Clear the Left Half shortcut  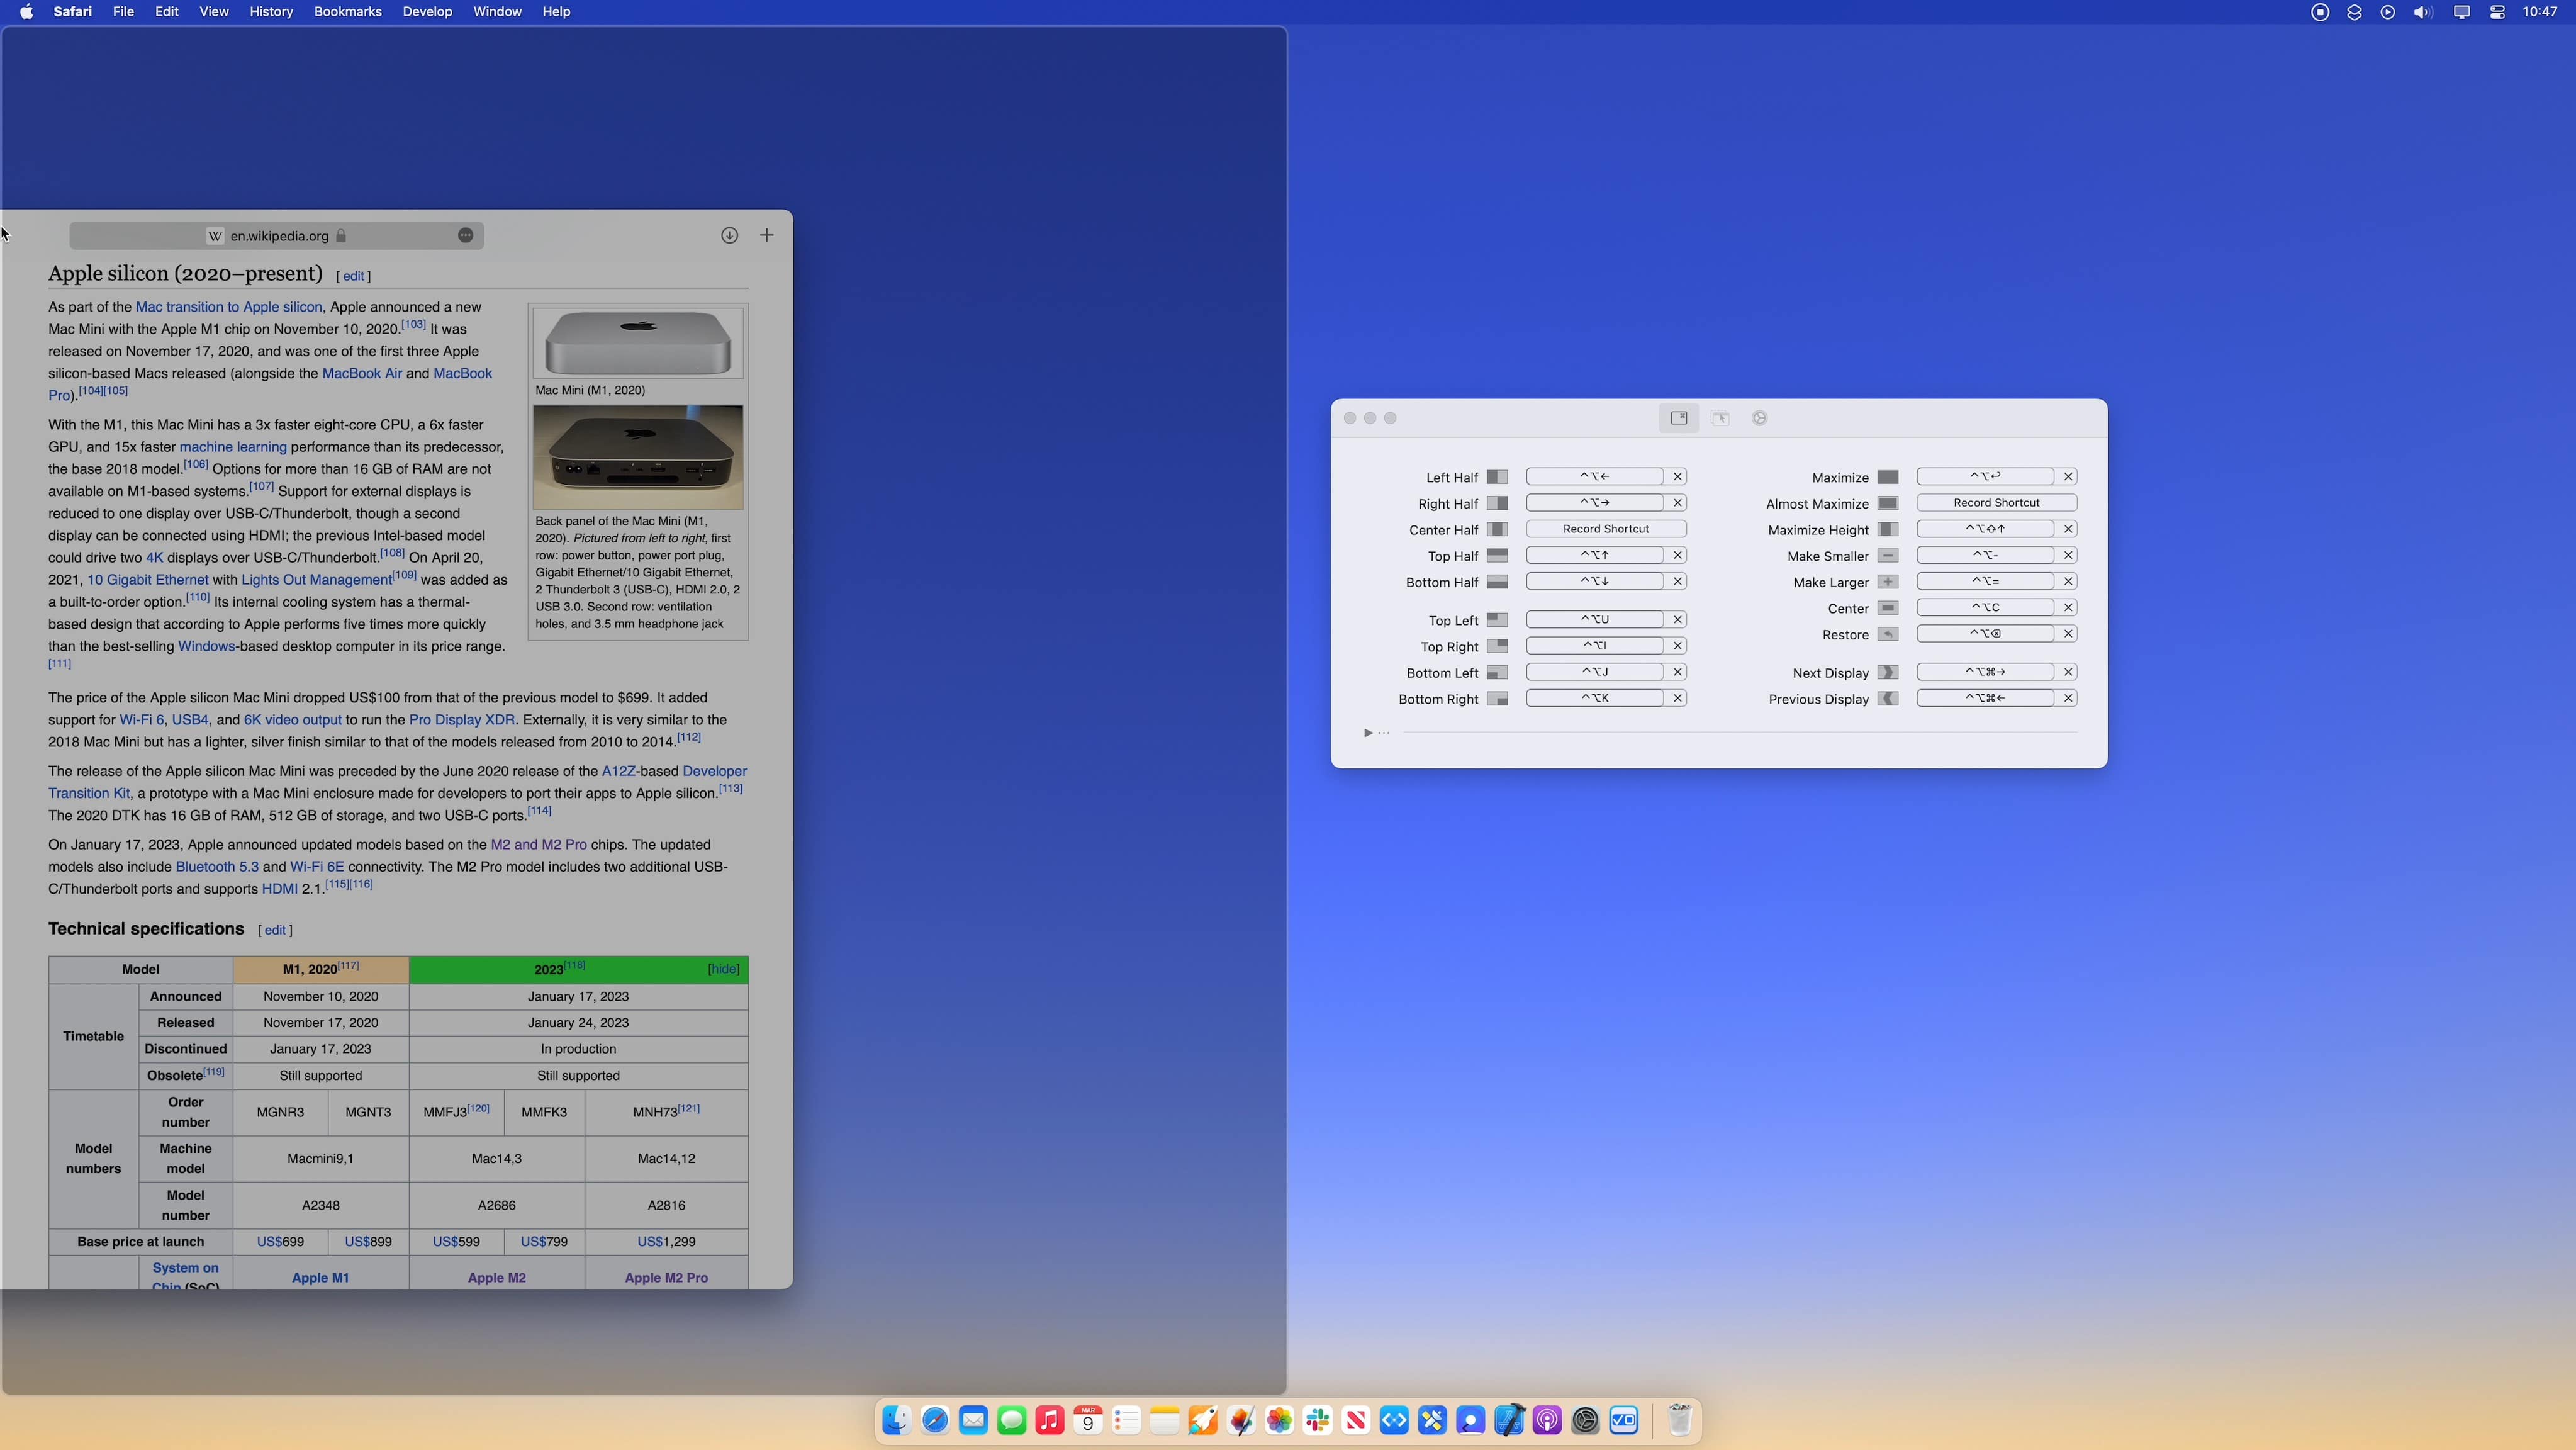point(1678,477)
